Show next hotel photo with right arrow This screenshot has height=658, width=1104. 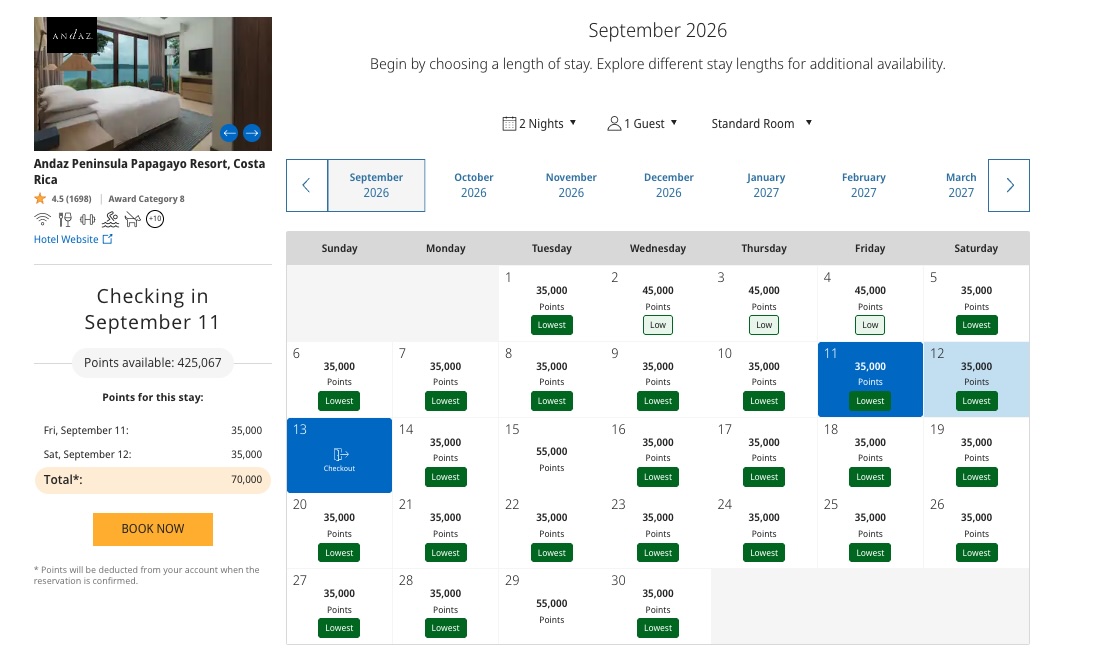point(252,132)
